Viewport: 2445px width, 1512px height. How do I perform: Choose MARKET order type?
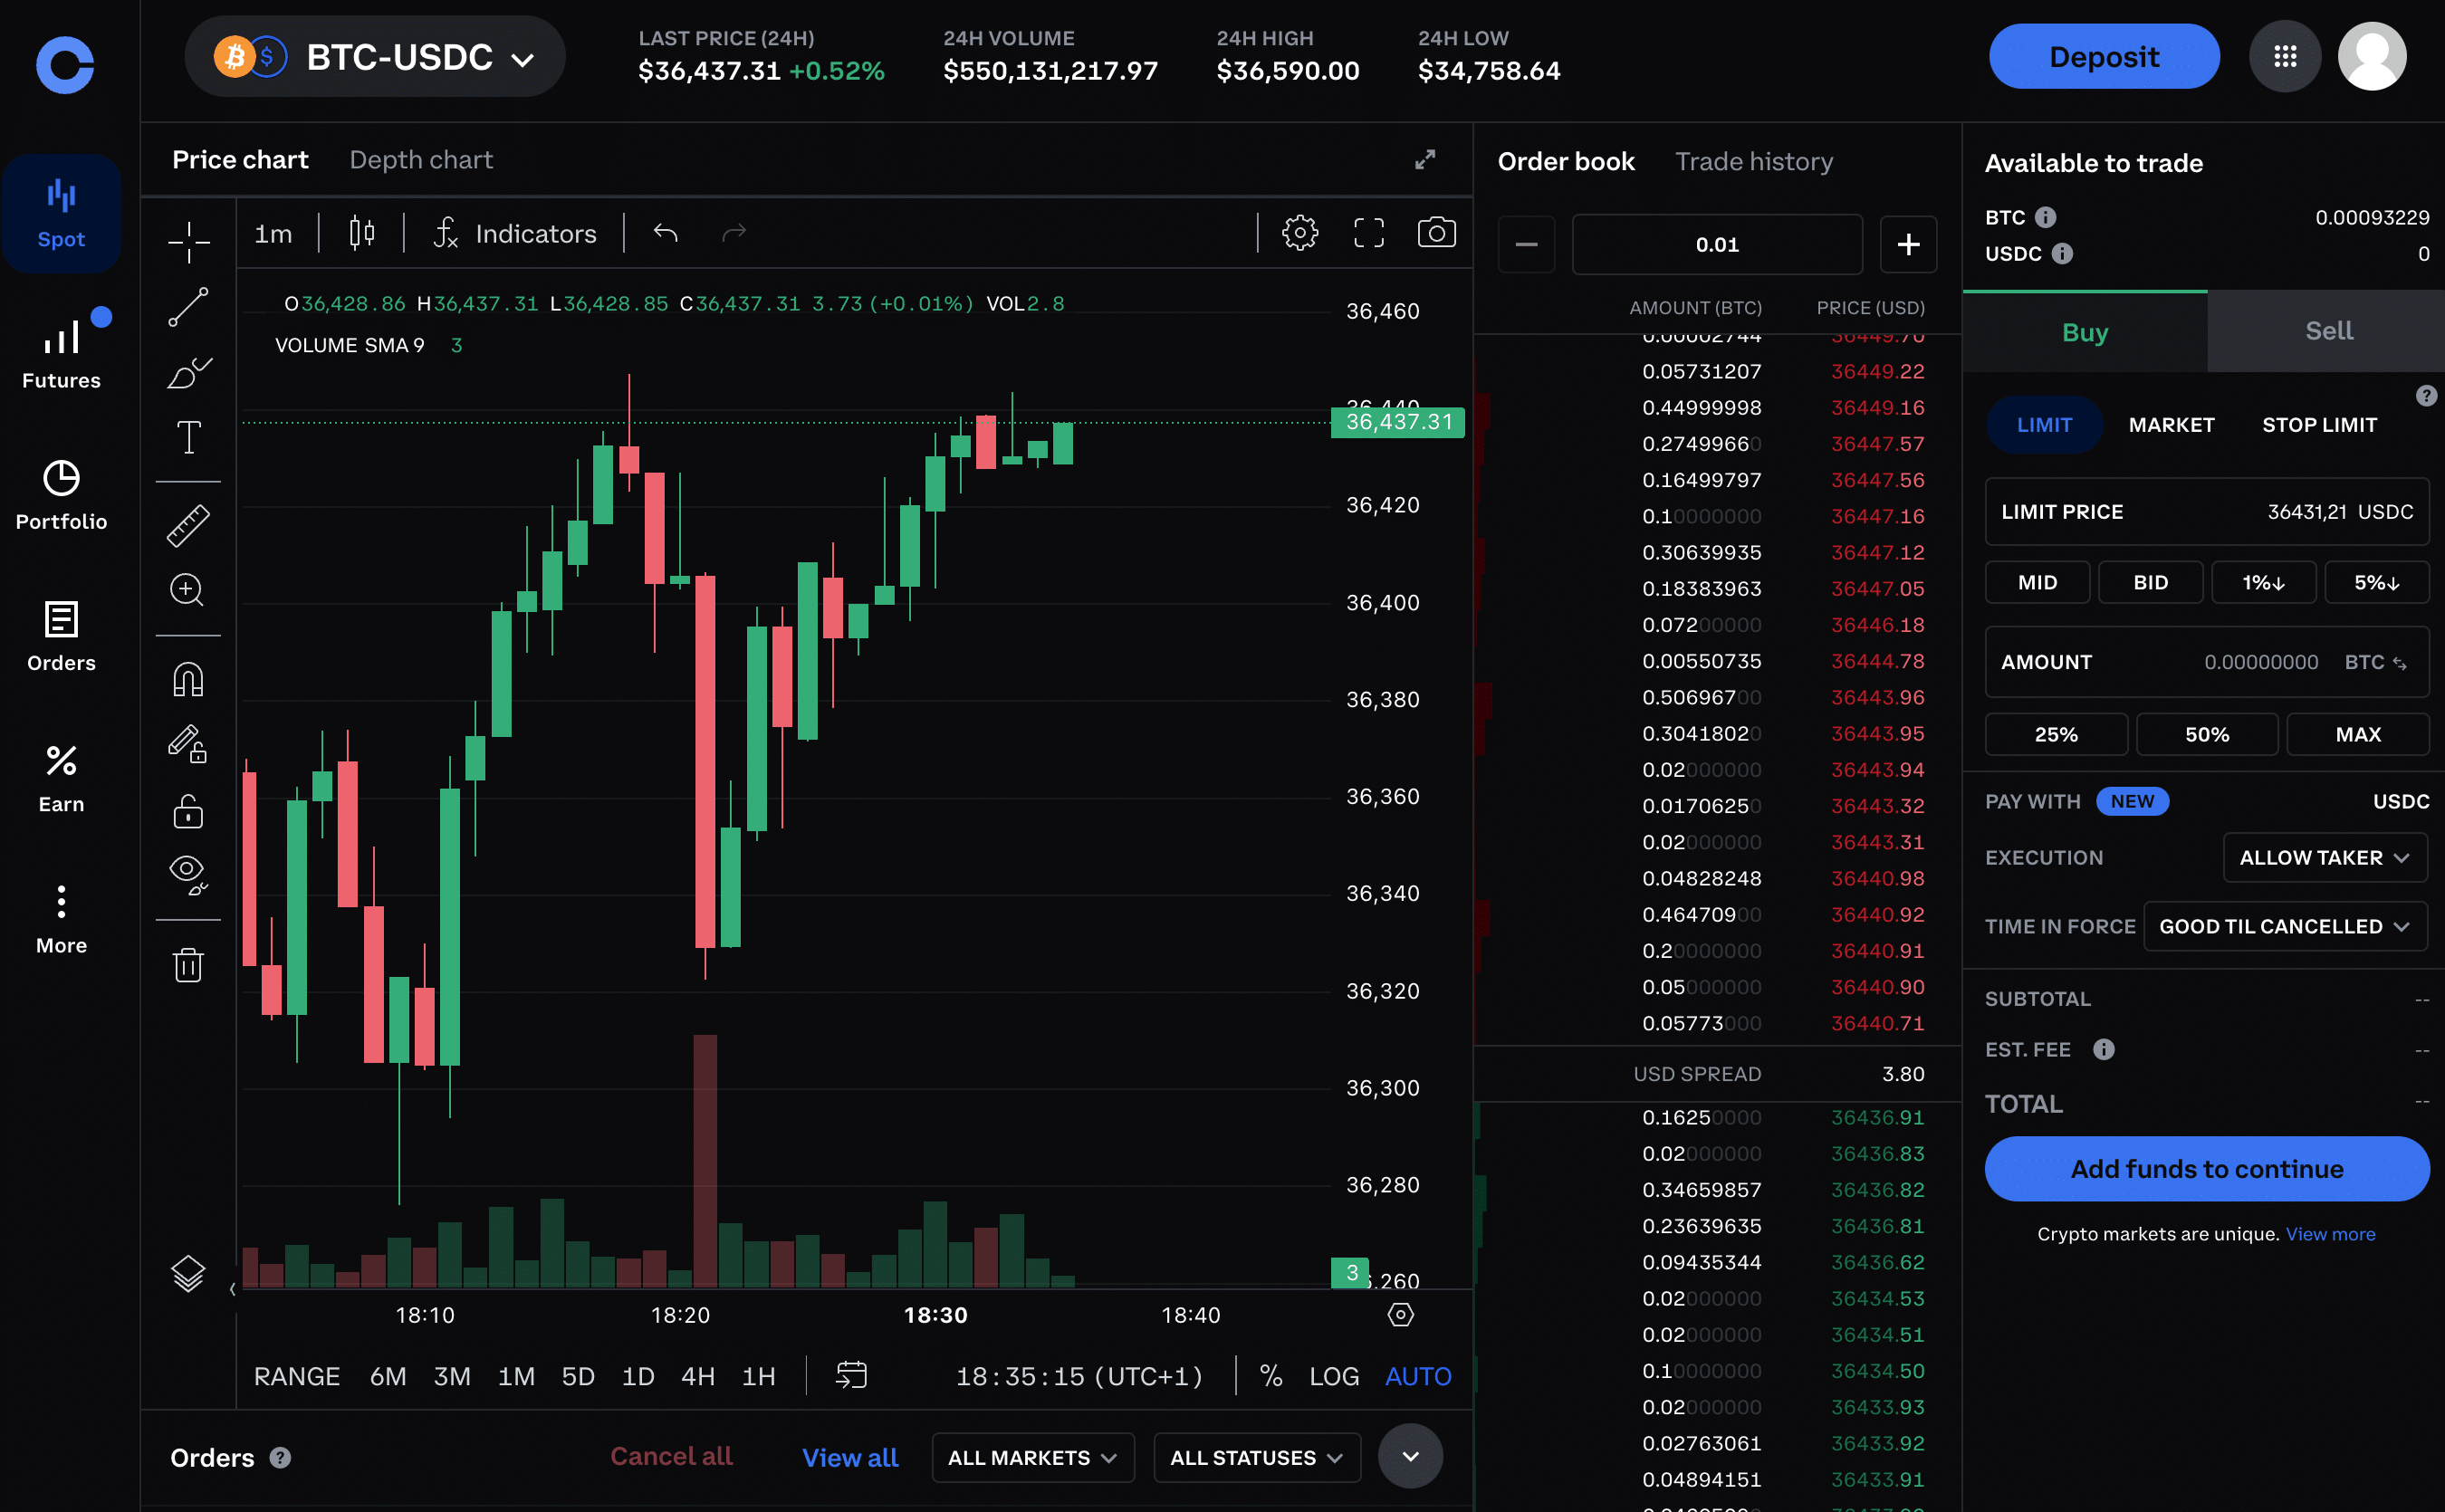coord(2171,425)
